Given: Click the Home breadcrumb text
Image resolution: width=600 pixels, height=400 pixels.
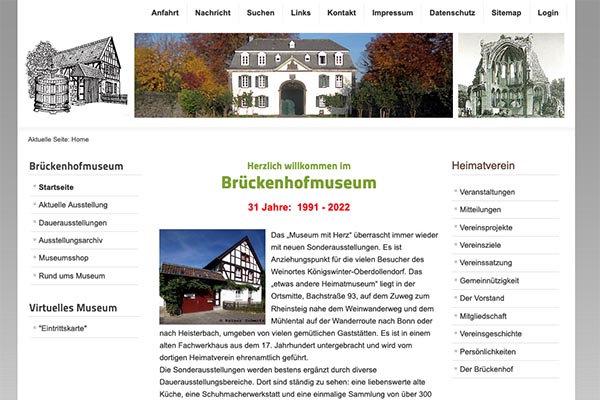Looking at the screenshot, I should [x=80, y=139].
